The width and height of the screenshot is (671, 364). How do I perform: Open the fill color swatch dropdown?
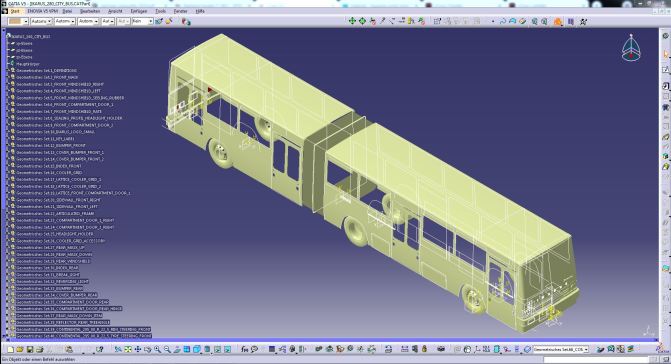coord(18,21)
